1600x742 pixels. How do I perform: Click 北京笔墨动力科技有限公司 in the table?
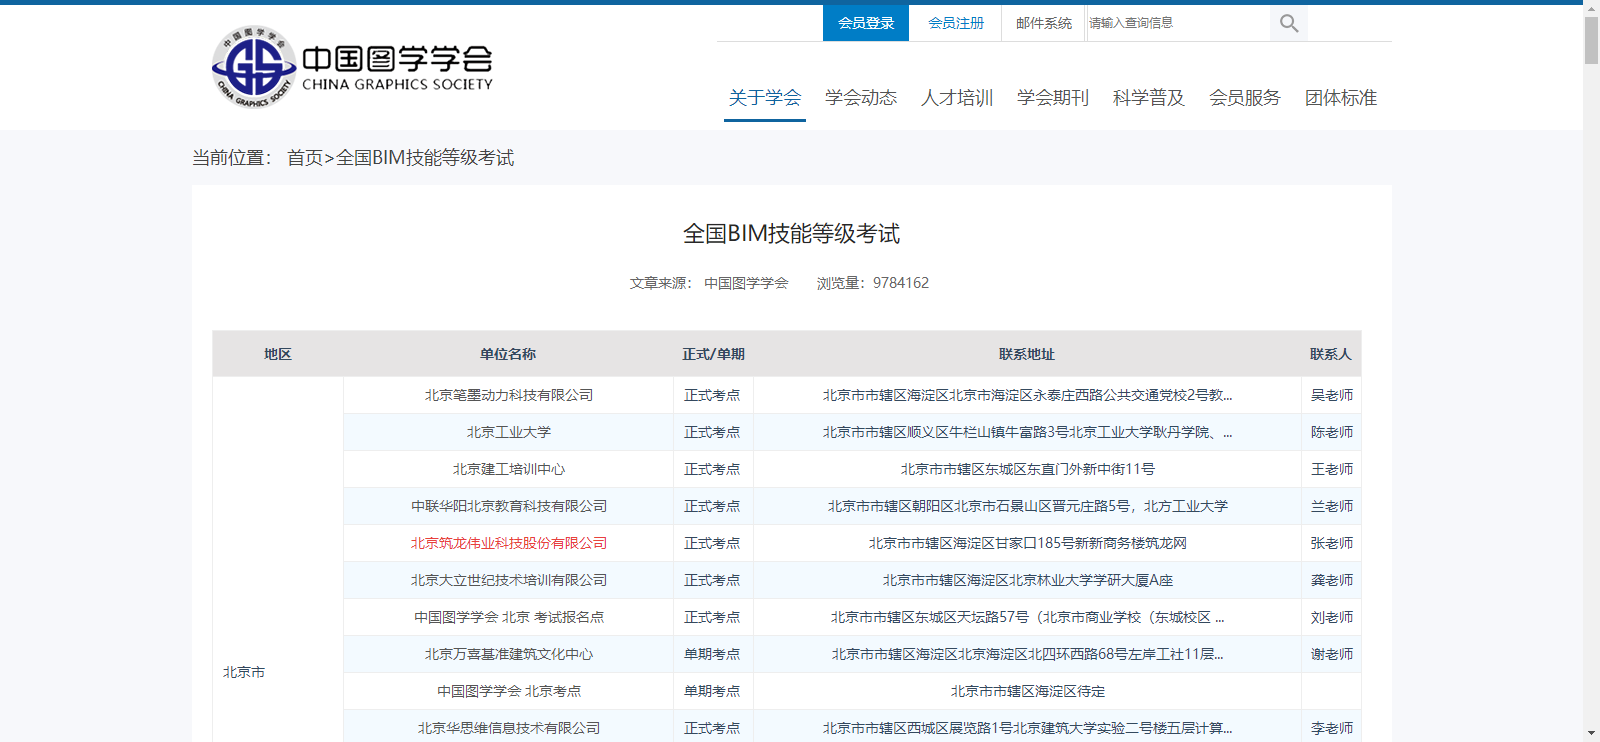point(509,395)
